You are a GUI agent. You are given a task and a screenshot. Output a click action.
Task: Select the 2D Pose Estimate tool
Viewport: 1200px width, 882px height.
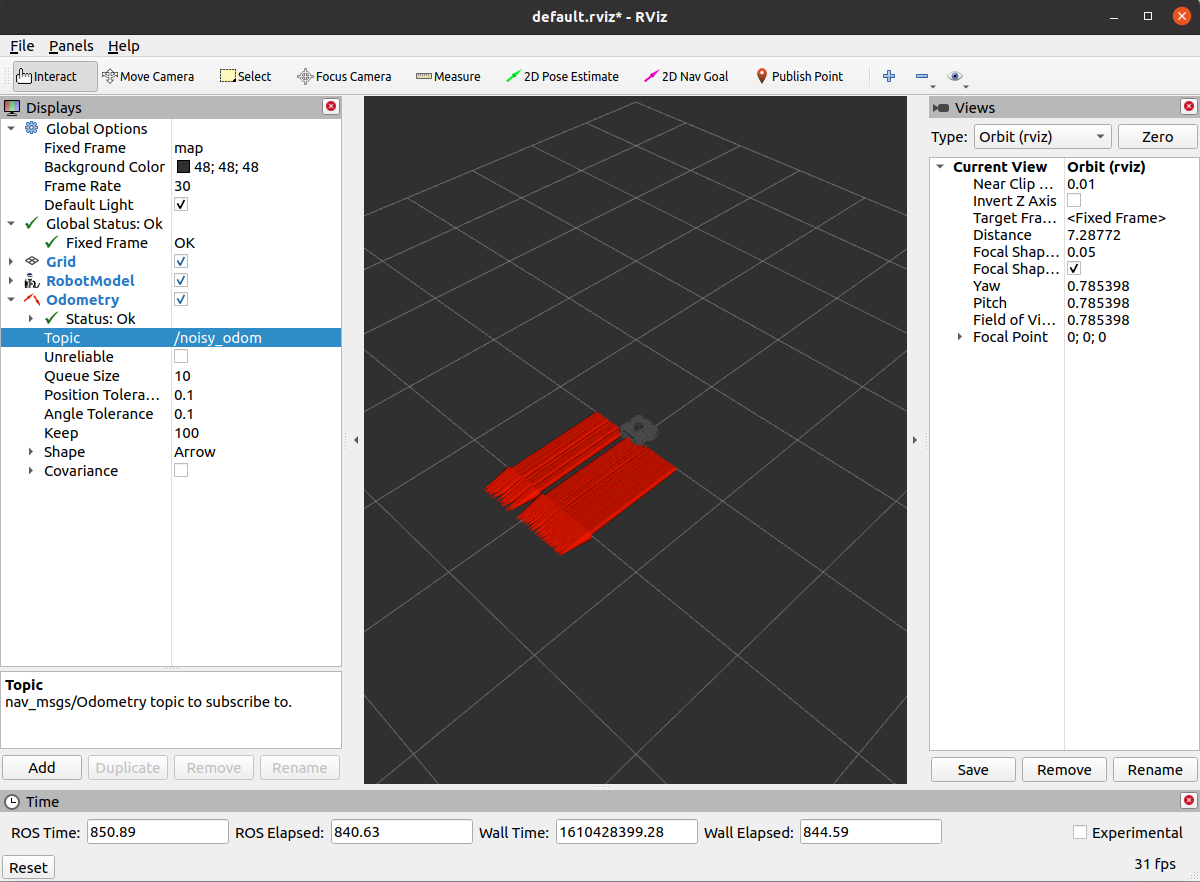[562, 76]
